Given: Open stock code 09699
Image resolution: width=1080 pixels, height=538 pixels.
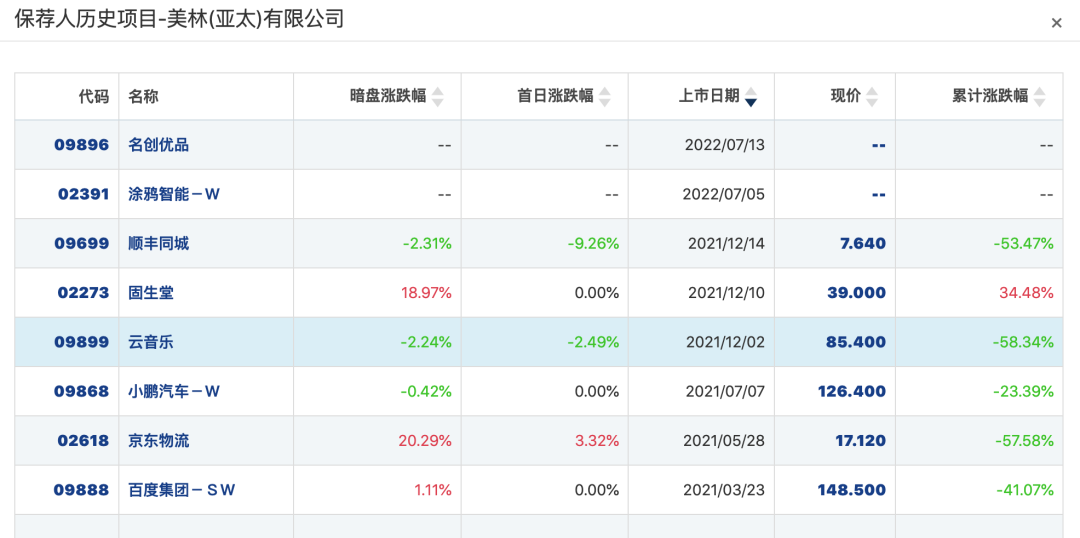Looking at the screenshot, I should [82, 243].
